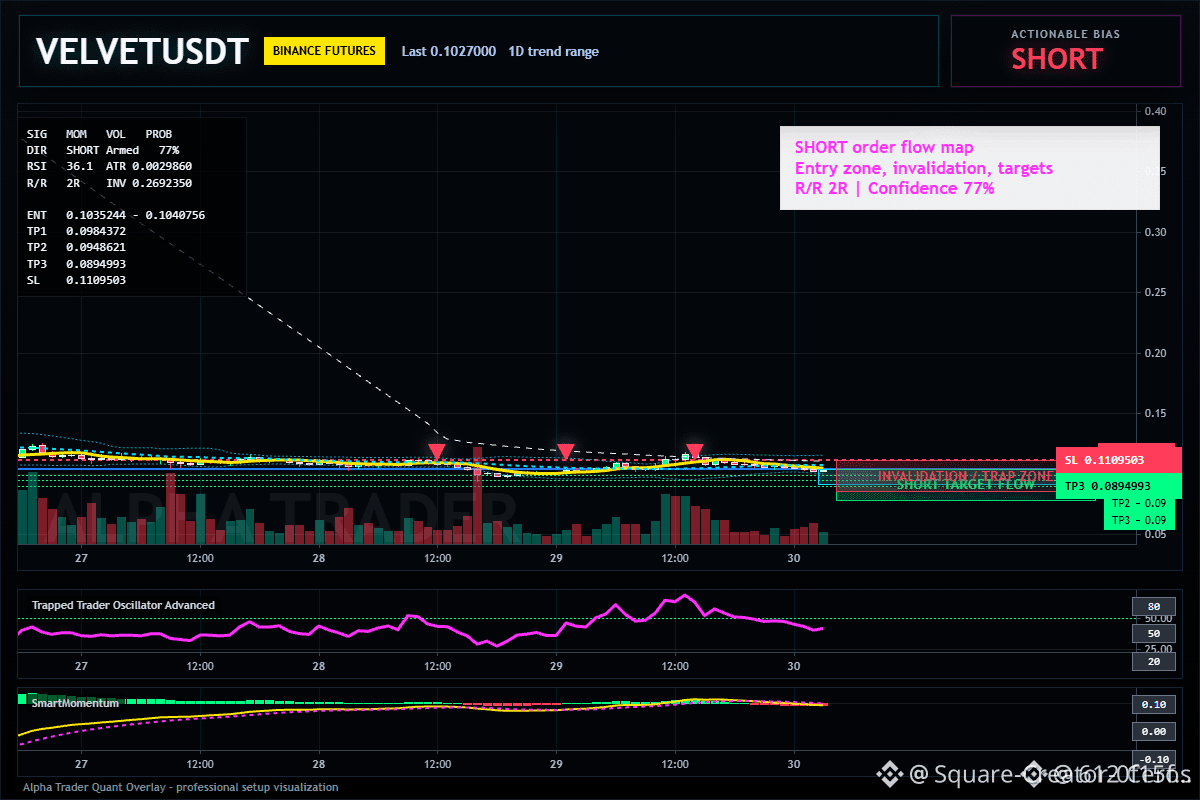The image size is (1200, 800).
Task: Click the red triangle above 12:00 on the 29th
Action: [x=694, y=452]
